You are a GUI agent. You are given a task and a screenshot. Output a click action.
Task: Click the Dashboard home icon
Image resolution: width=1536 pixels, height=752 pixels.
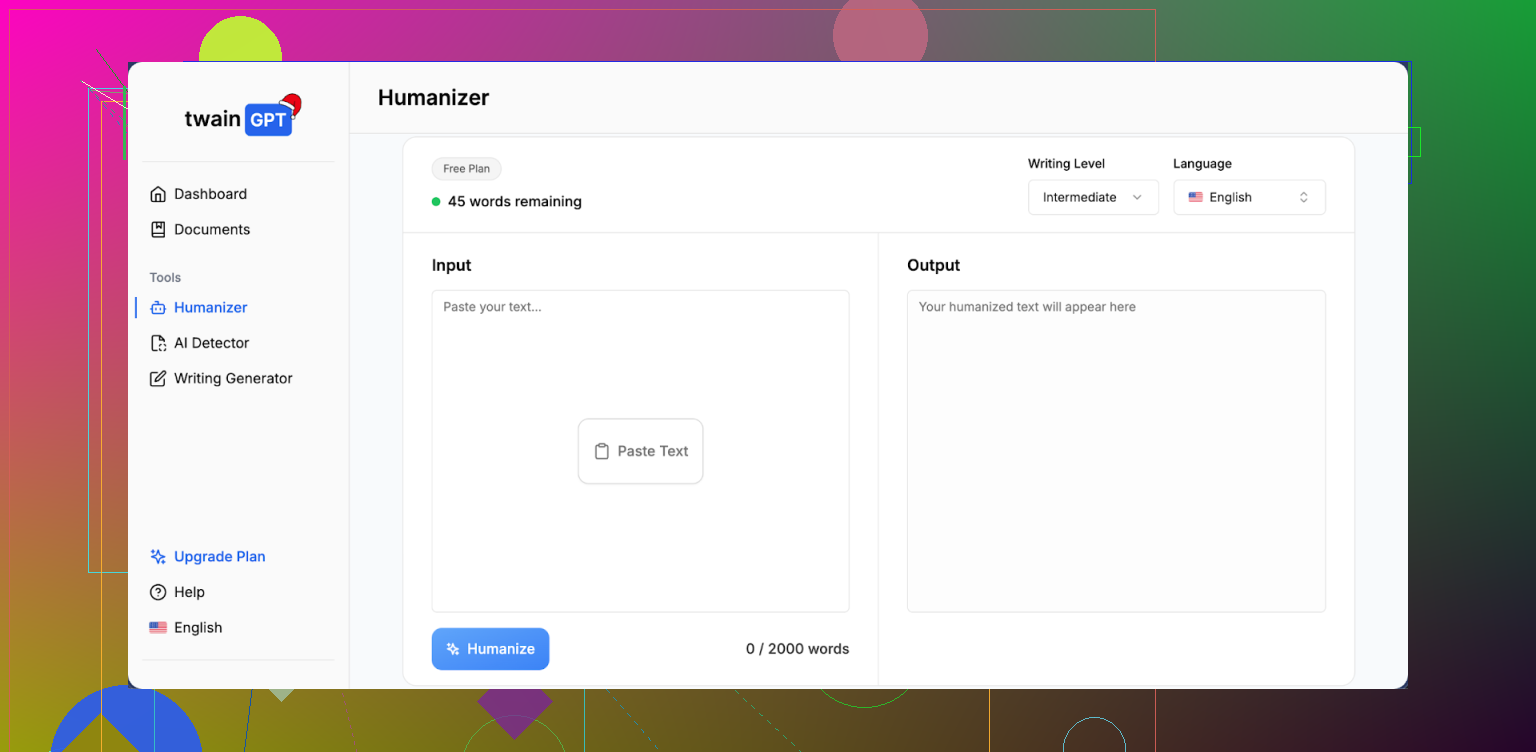coord(158,194)
